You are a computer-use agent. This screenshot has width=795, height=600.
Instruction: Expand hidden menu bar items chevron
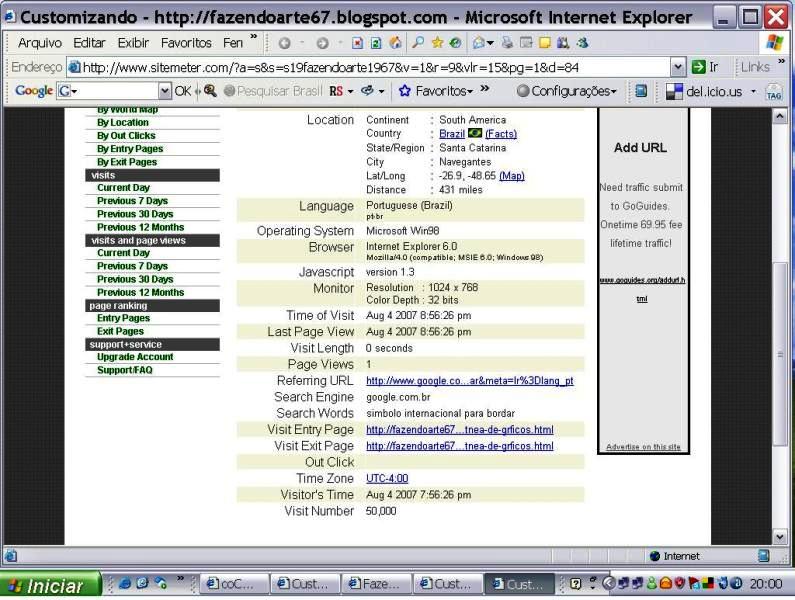click(x=254, y=37)
